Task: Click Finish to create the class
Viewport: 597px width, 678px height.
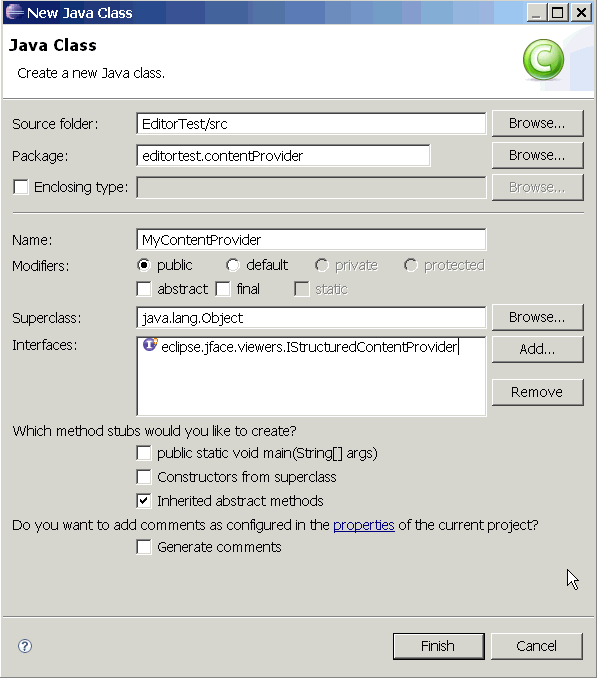Action: pyautogui.click(x=438, y=646)
